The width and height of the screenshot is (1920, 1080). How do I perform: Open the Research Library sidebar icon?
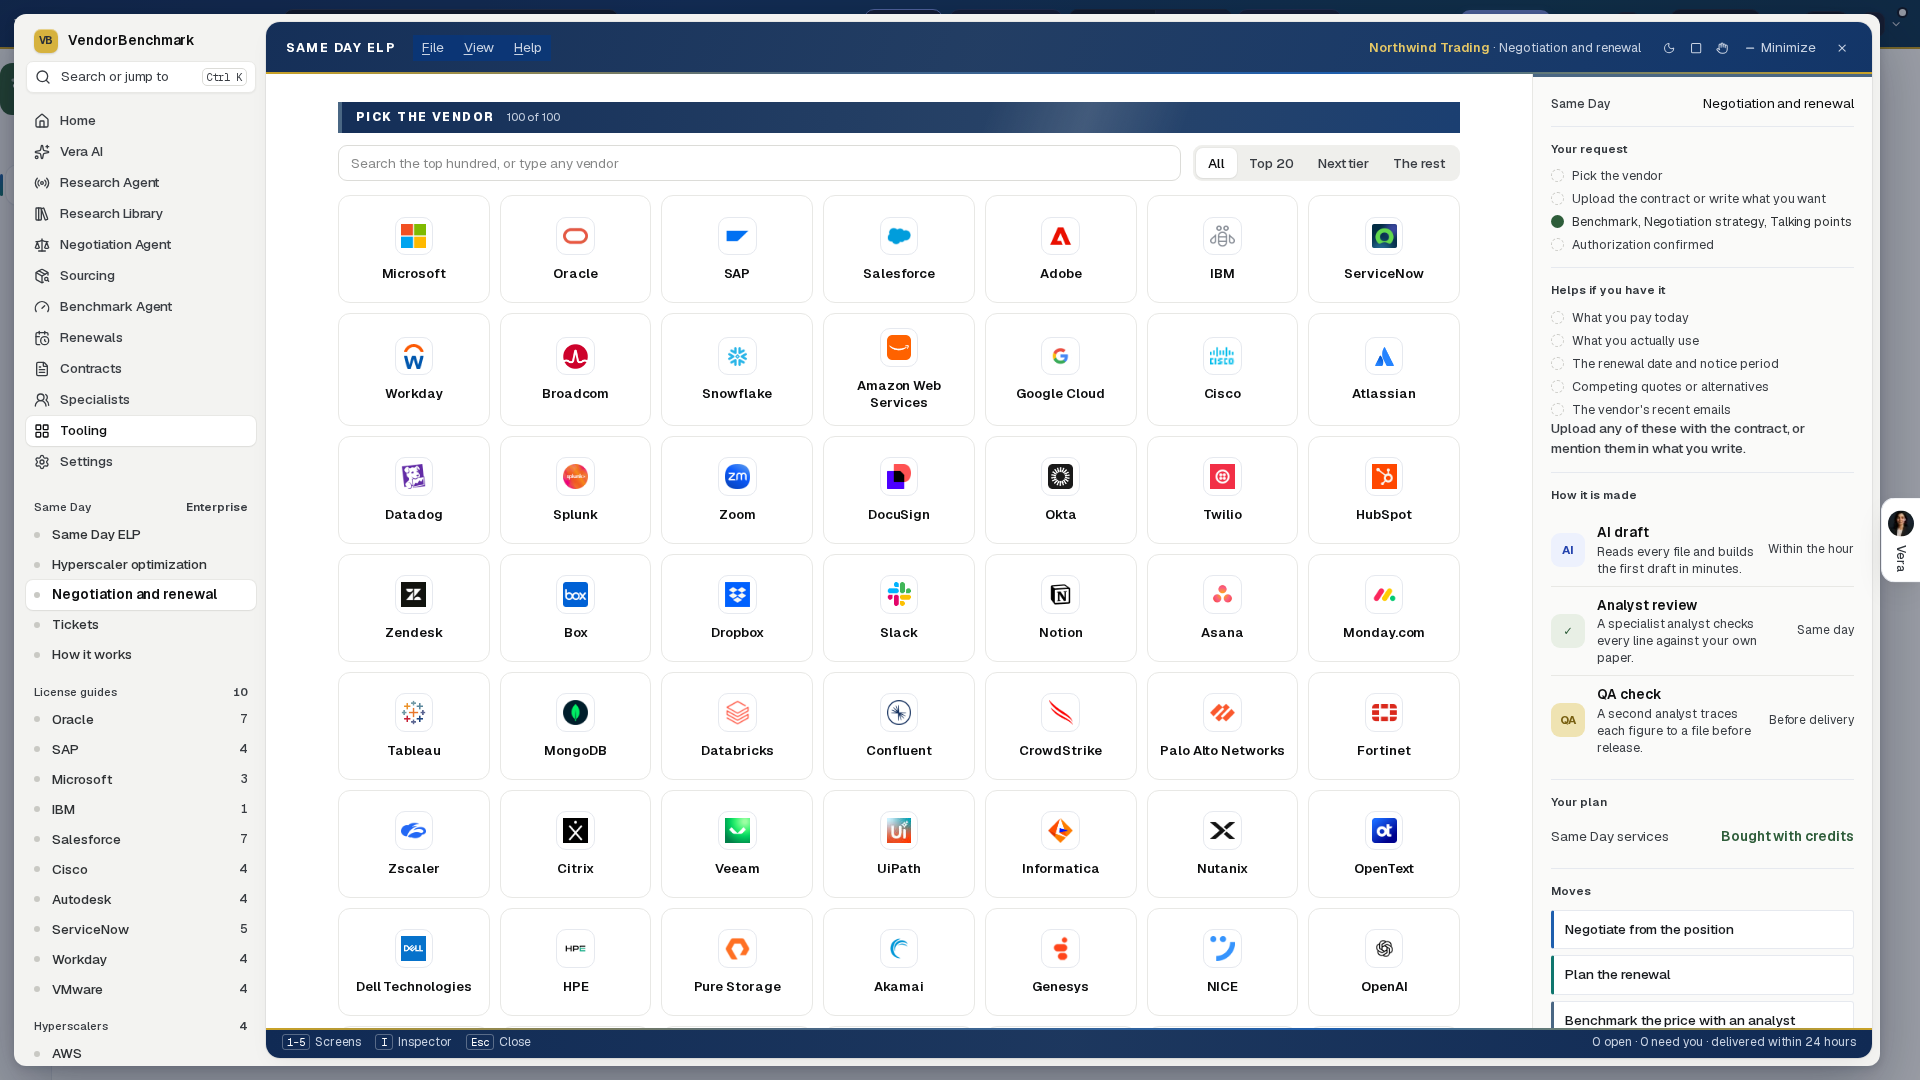42,214
